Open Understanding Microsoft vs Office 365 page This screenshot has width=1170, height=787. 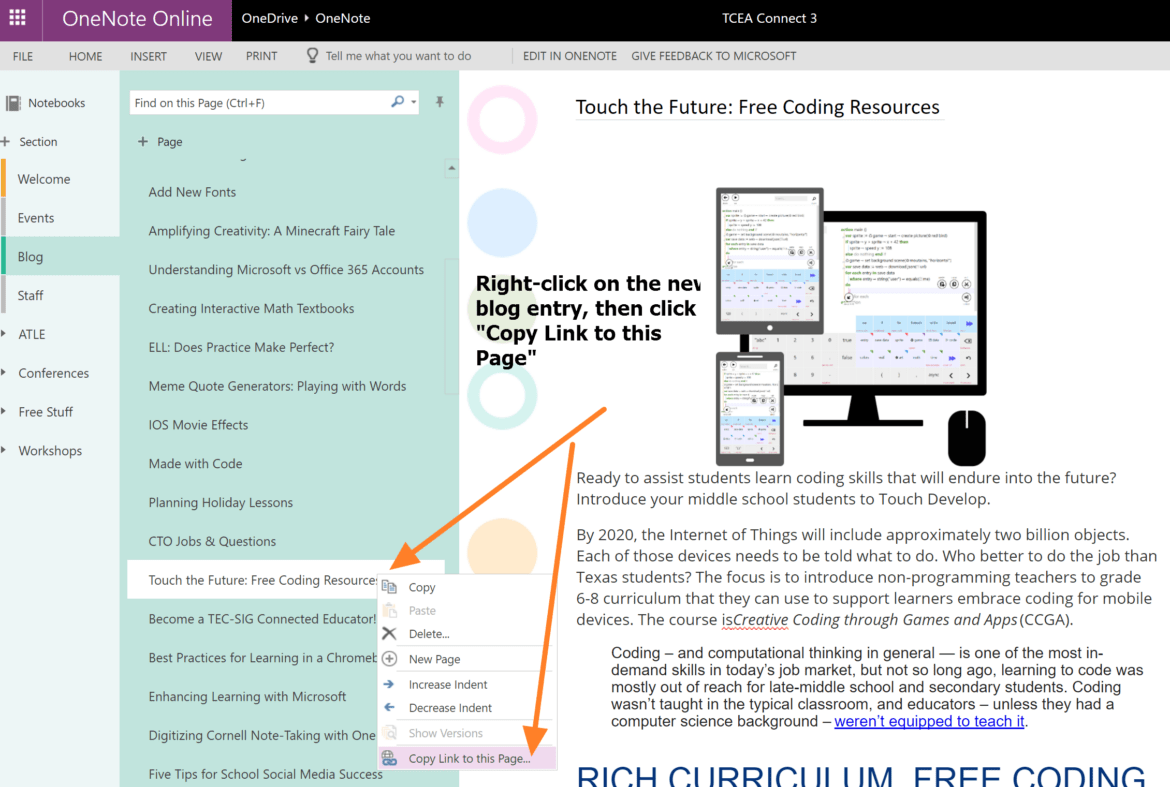click(x=286, y=269)
